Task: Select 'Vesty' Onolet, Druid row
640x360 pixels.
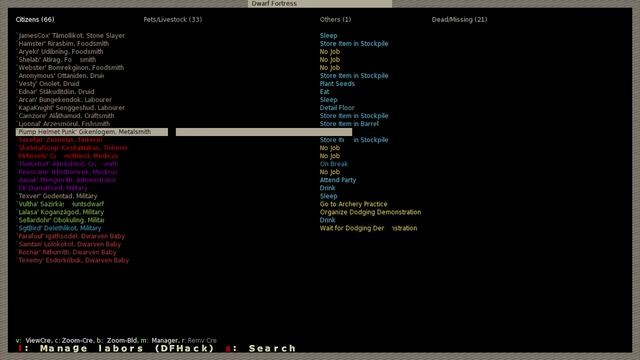Action: (x=48, y=84)
